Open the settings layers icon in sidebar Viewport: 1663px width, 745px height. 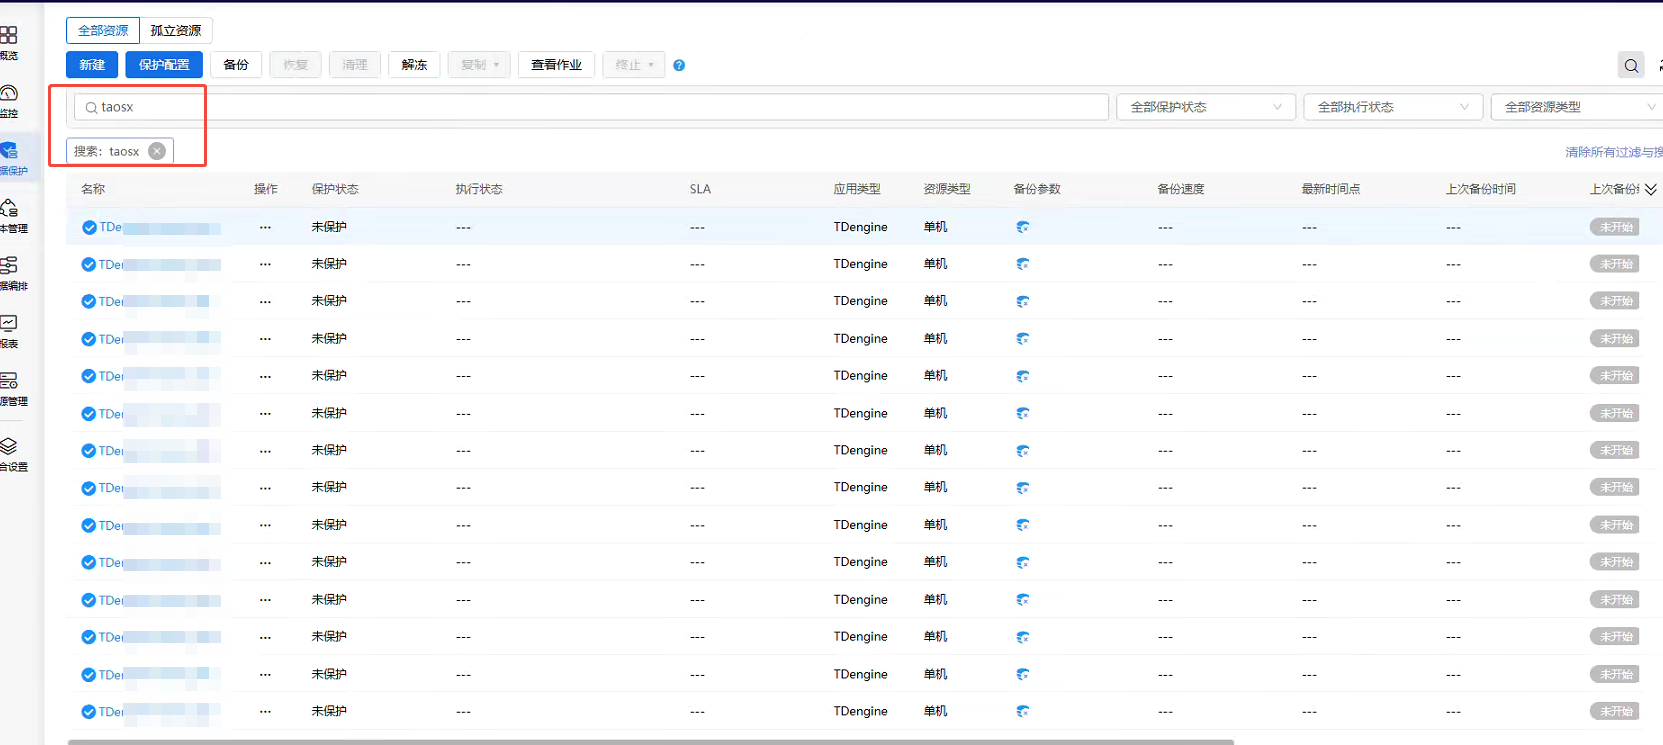click(9, 446)
